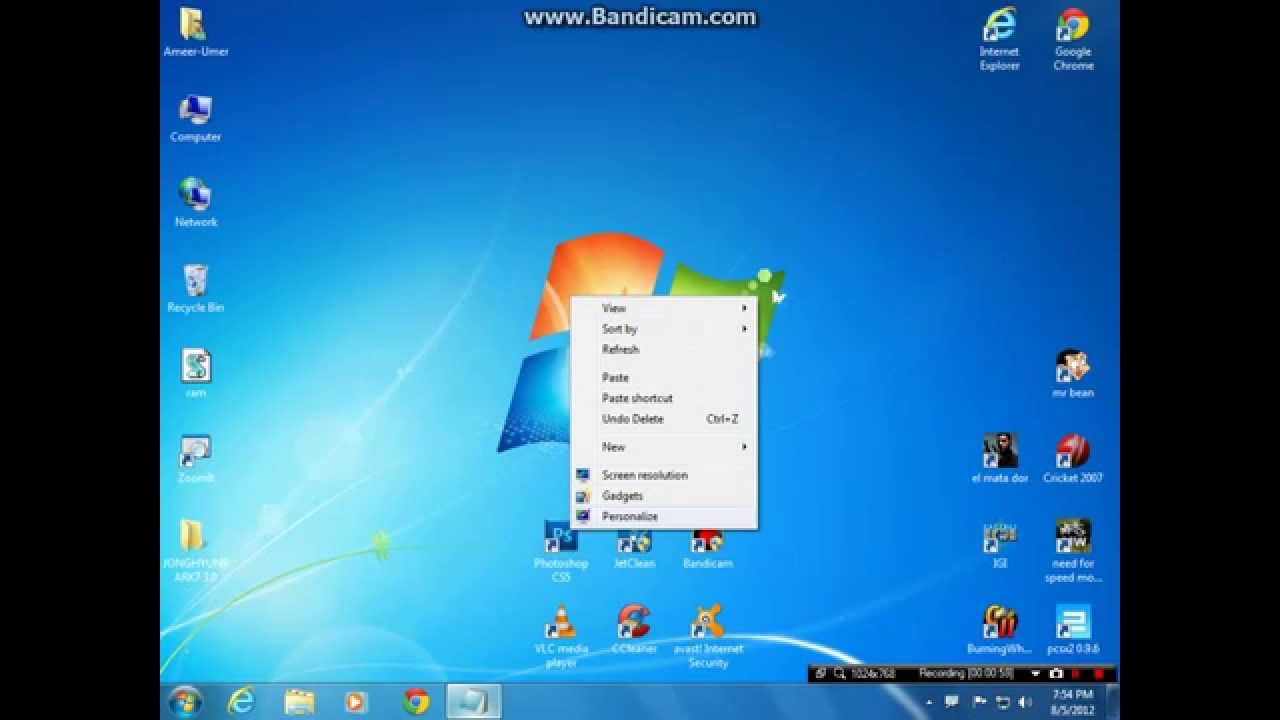Select the VLC media player shortcut
Viewport: 1280px width, 720px height.
(x=561, y=636)
